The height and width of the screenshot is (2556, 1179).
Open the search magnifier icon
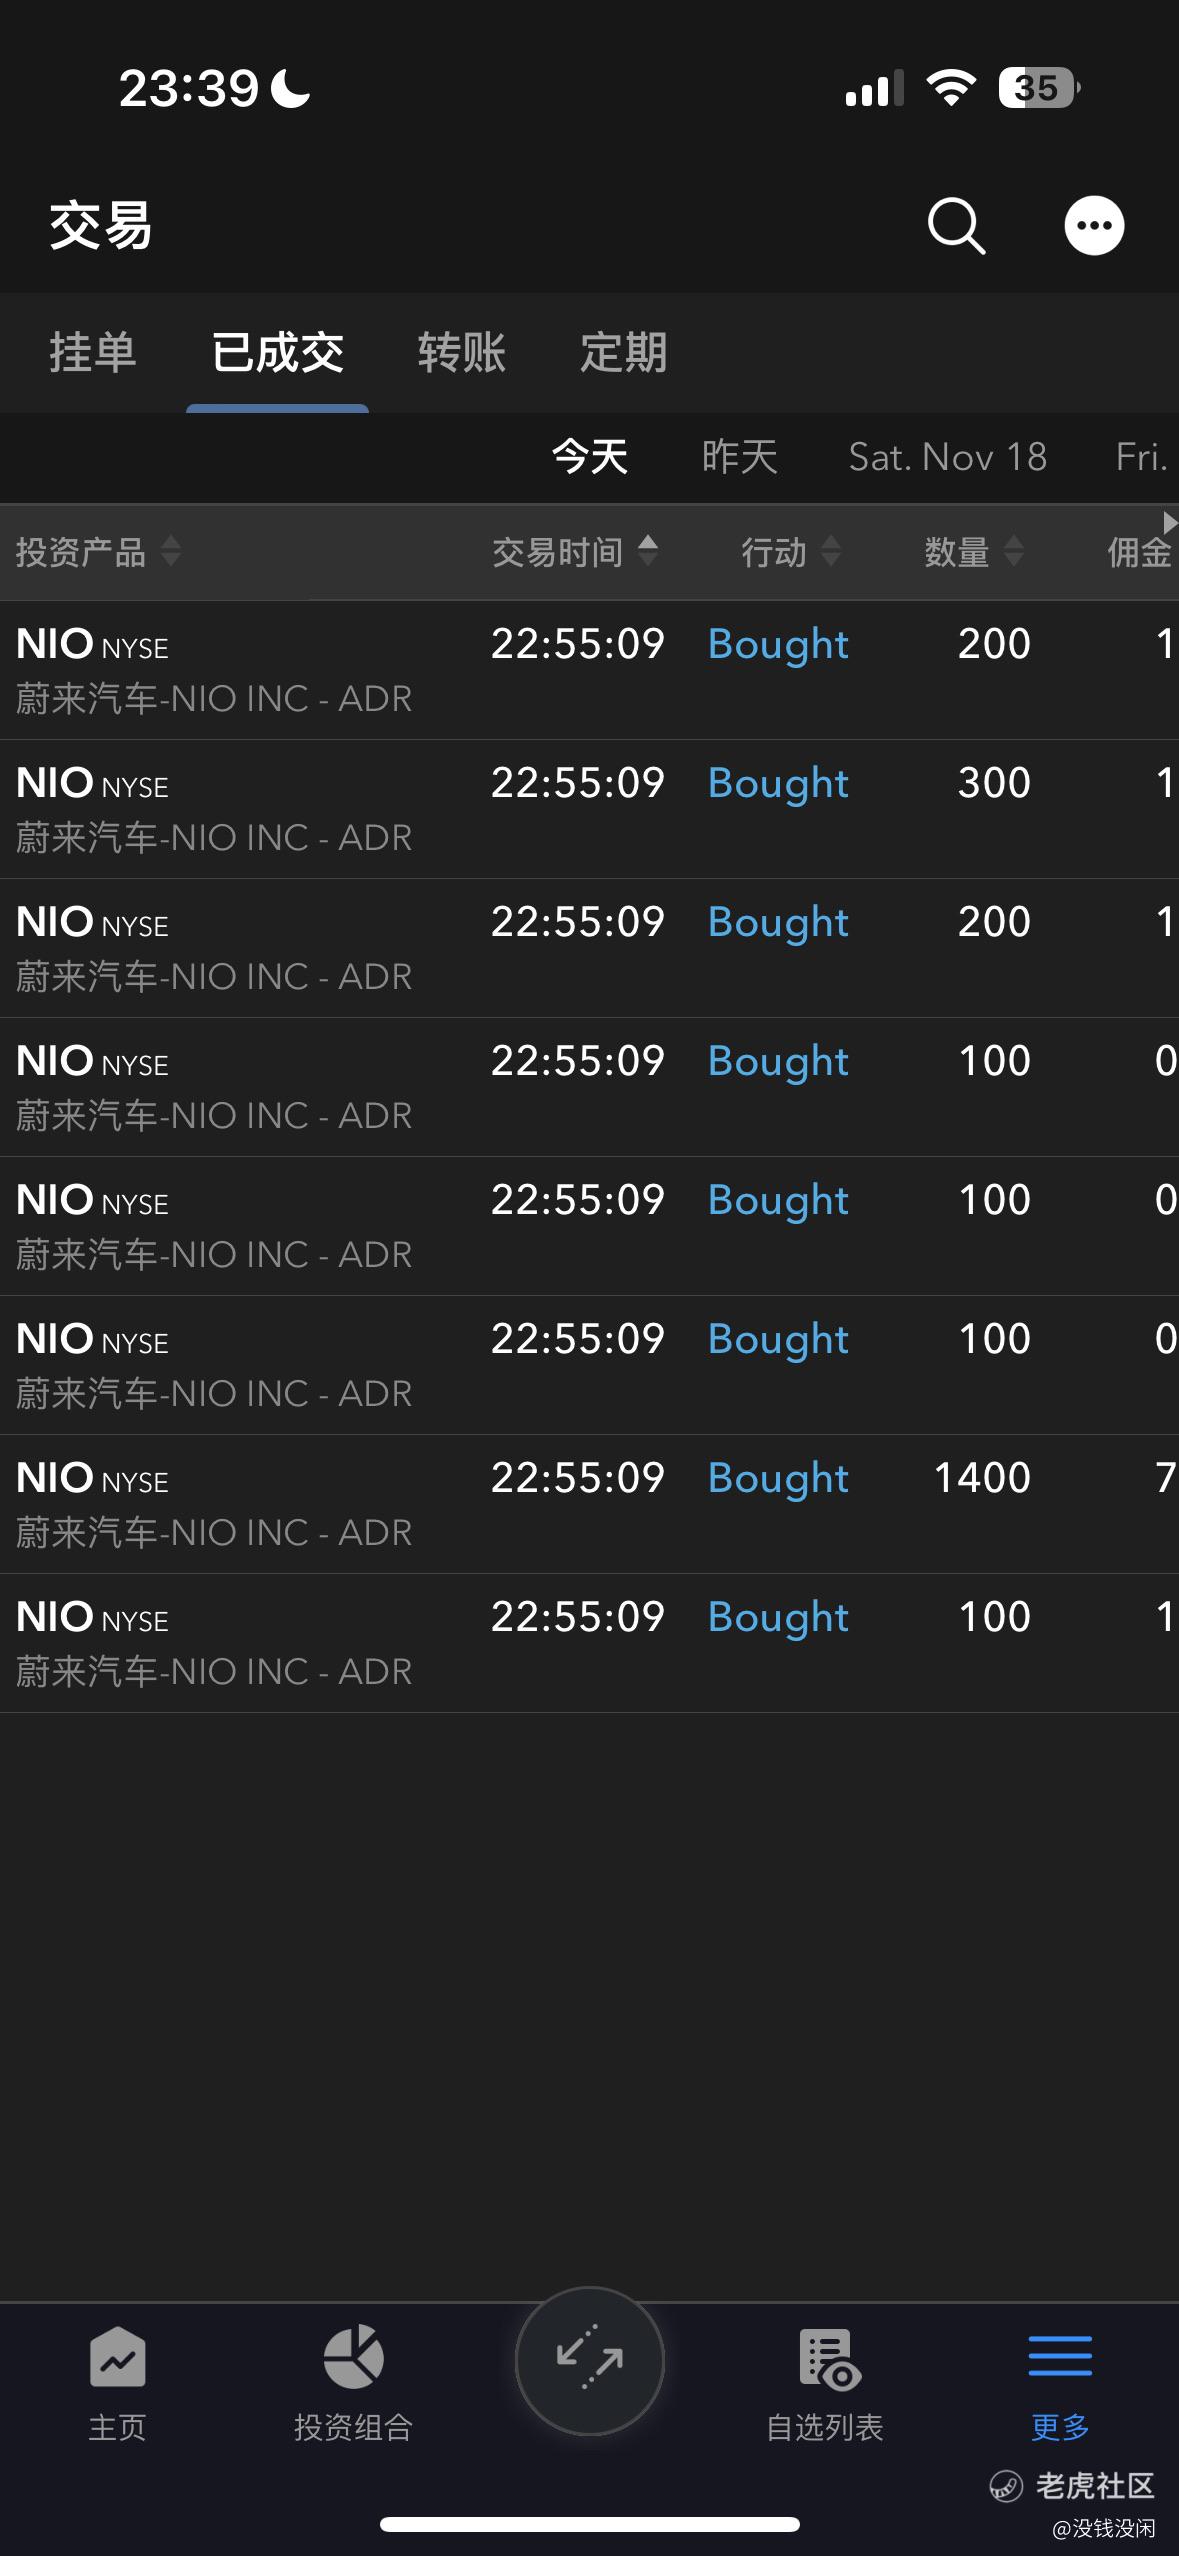956,226
